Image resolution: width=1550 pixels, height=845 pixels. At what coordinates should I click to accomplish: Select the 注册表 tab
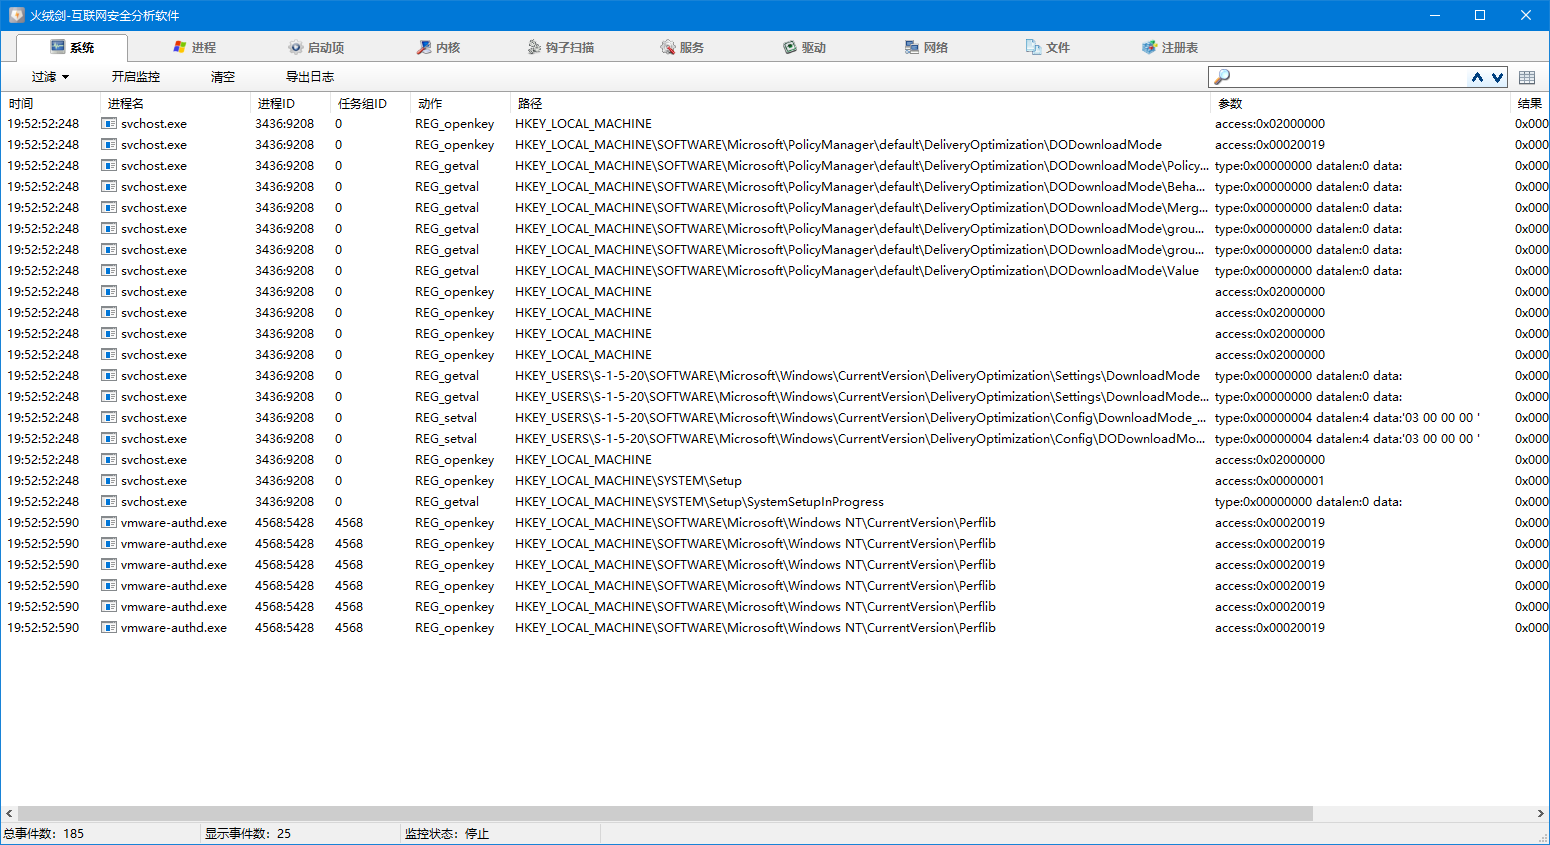point(1170,48)
